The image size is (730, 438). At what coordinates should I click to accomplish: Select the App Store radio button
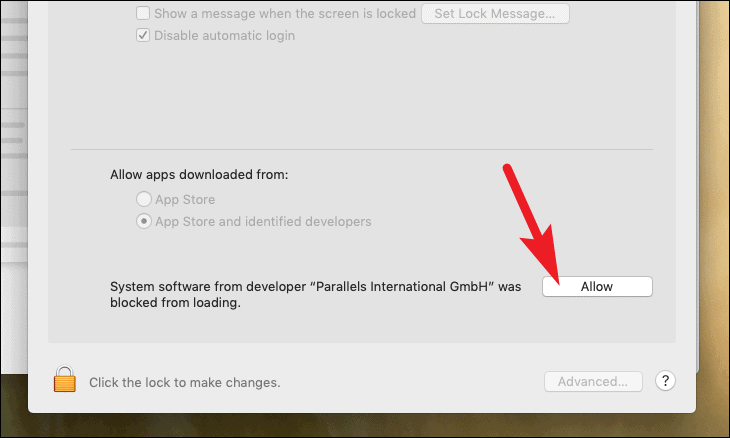coord(144,199)
